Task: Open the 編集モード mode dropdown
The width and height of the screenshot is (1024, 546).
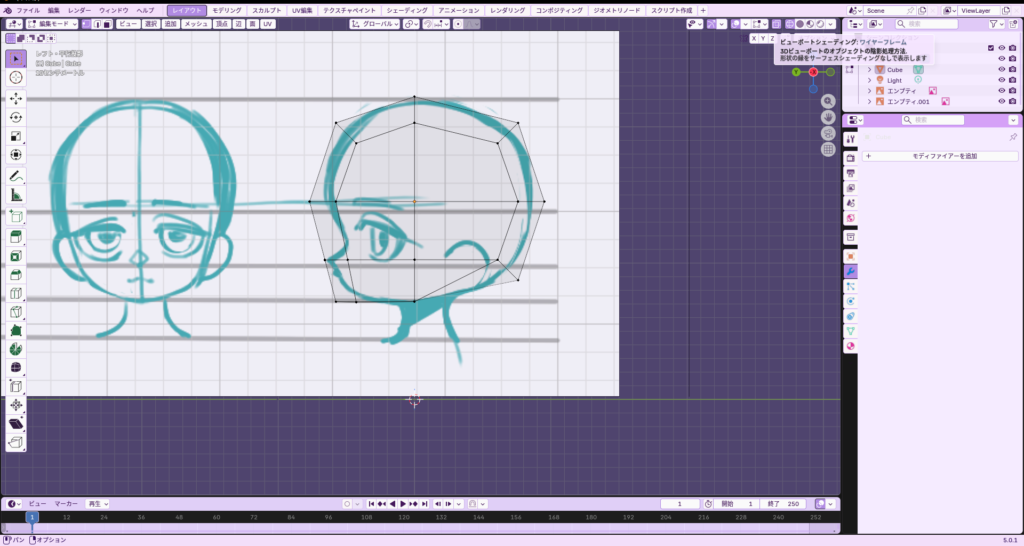Action: (x=51, y=23)
